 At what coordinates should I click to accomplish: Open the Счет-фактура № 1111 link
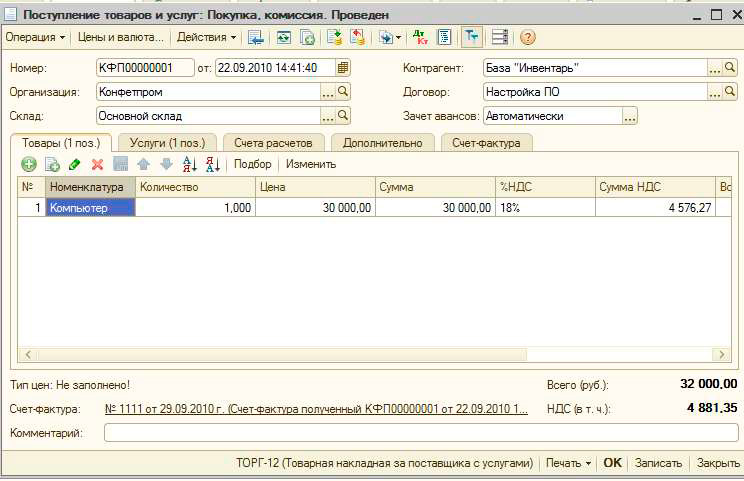(x=316, y=409)
